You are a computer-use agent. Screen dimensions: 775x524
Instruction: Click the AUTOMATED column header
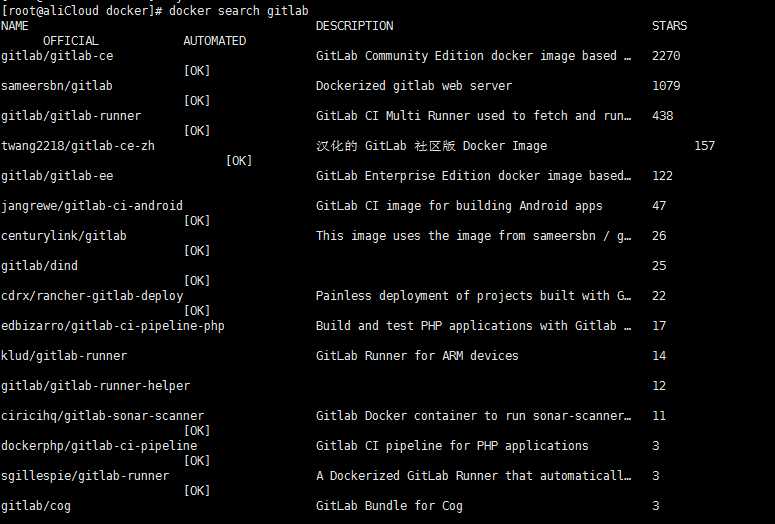(x=215, y=41)
